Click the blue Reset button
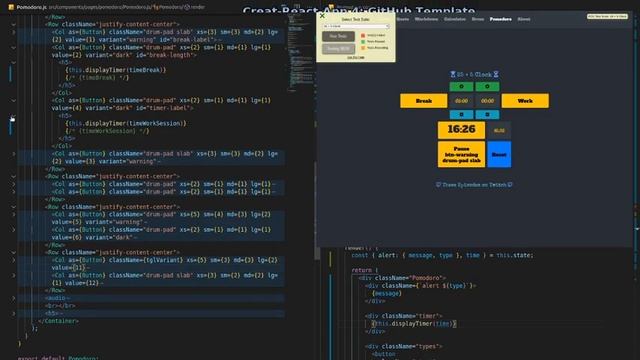640x360 pixels. 499,154
